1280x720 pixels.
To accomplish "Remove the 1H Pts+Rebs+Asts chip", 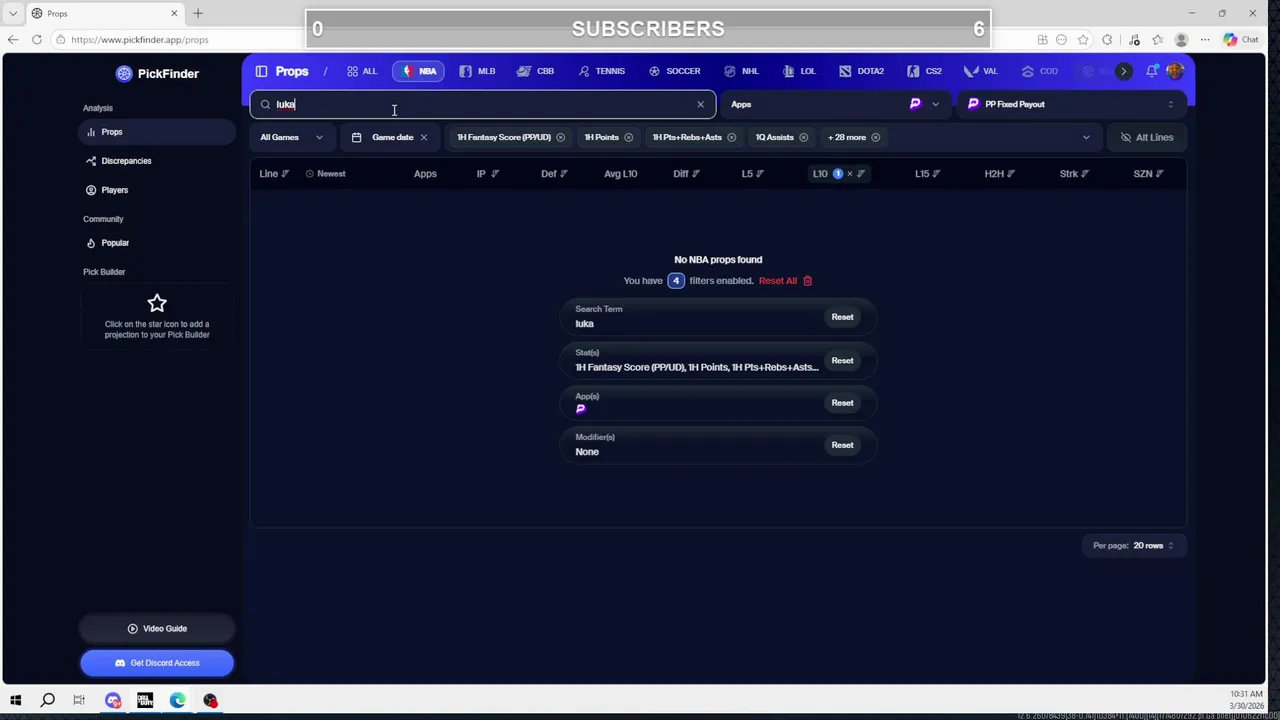I will pos(731,137).
